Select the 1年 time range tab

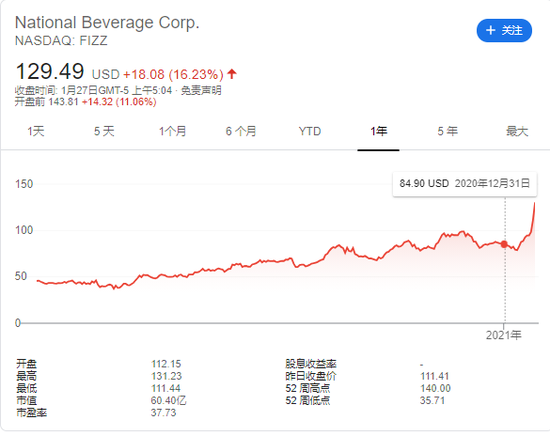point(378,132)
